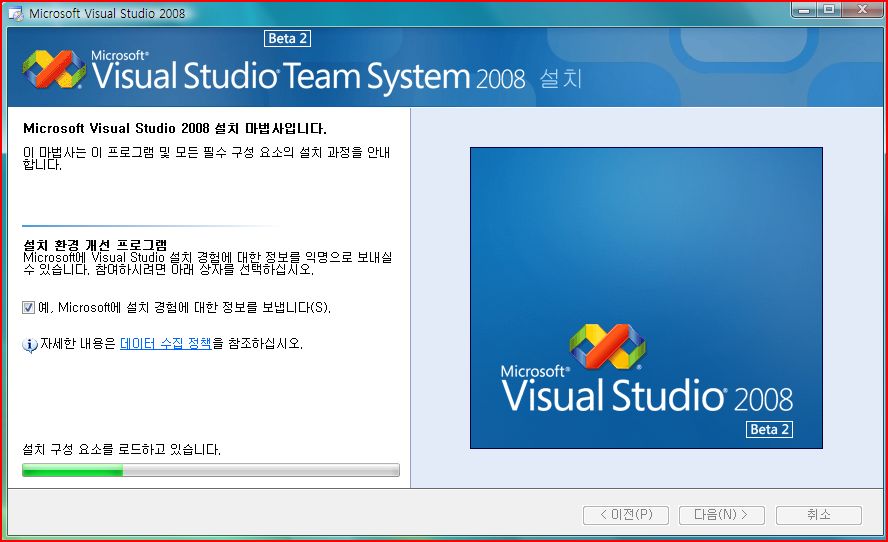
Task: Close the Microsoft Visual Studio 2008 window
Action: pos(863,10)
